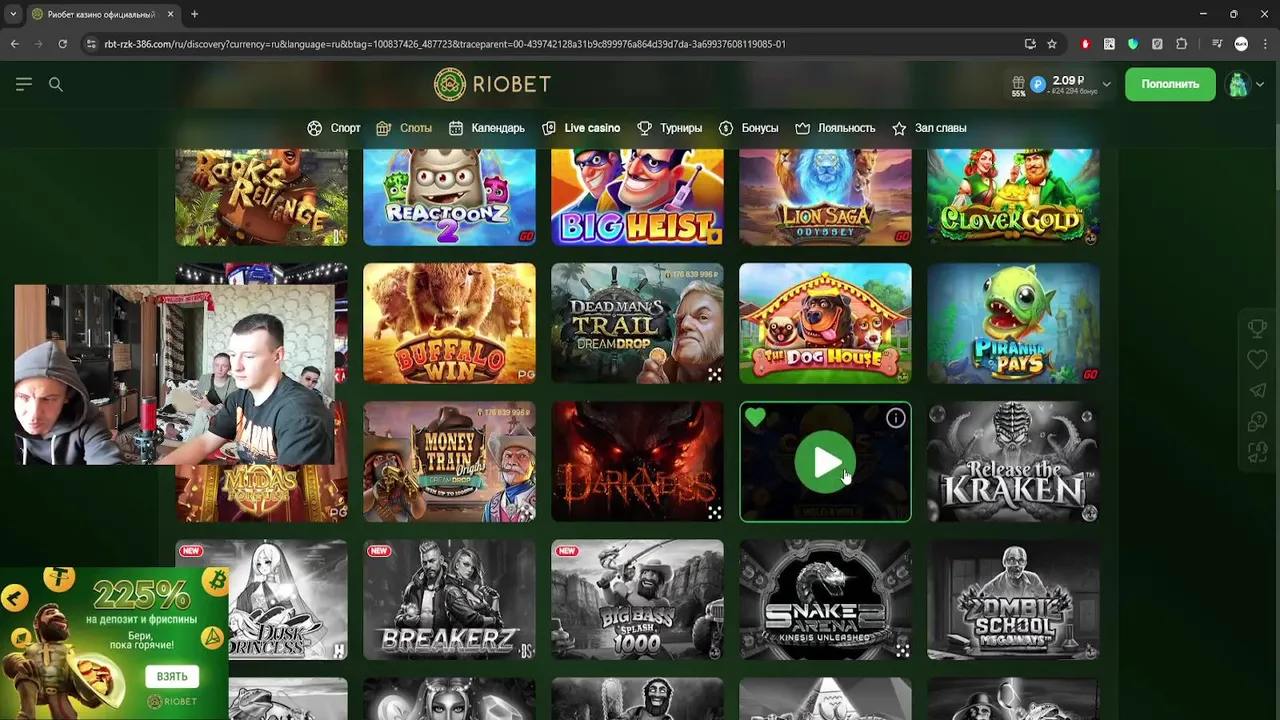
Task: Click the Пополнить deposit button
Action: click(x=1170, y=84)
